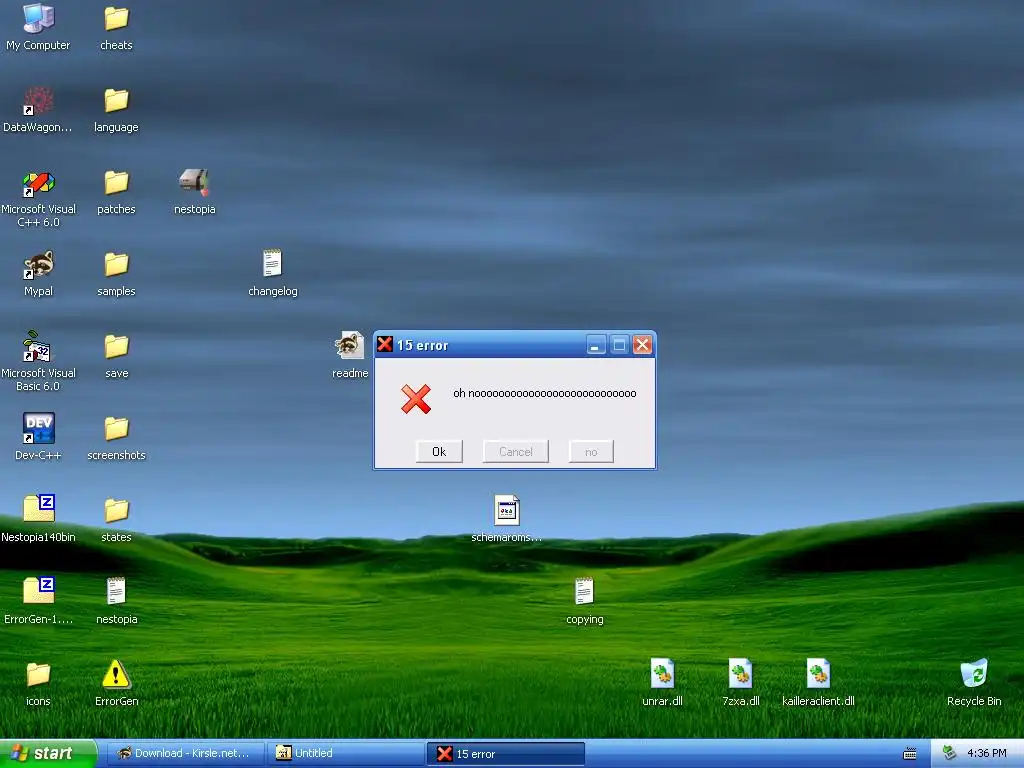Click the system tray safely remove icon

pyautogui.click(x=950, y=754)
